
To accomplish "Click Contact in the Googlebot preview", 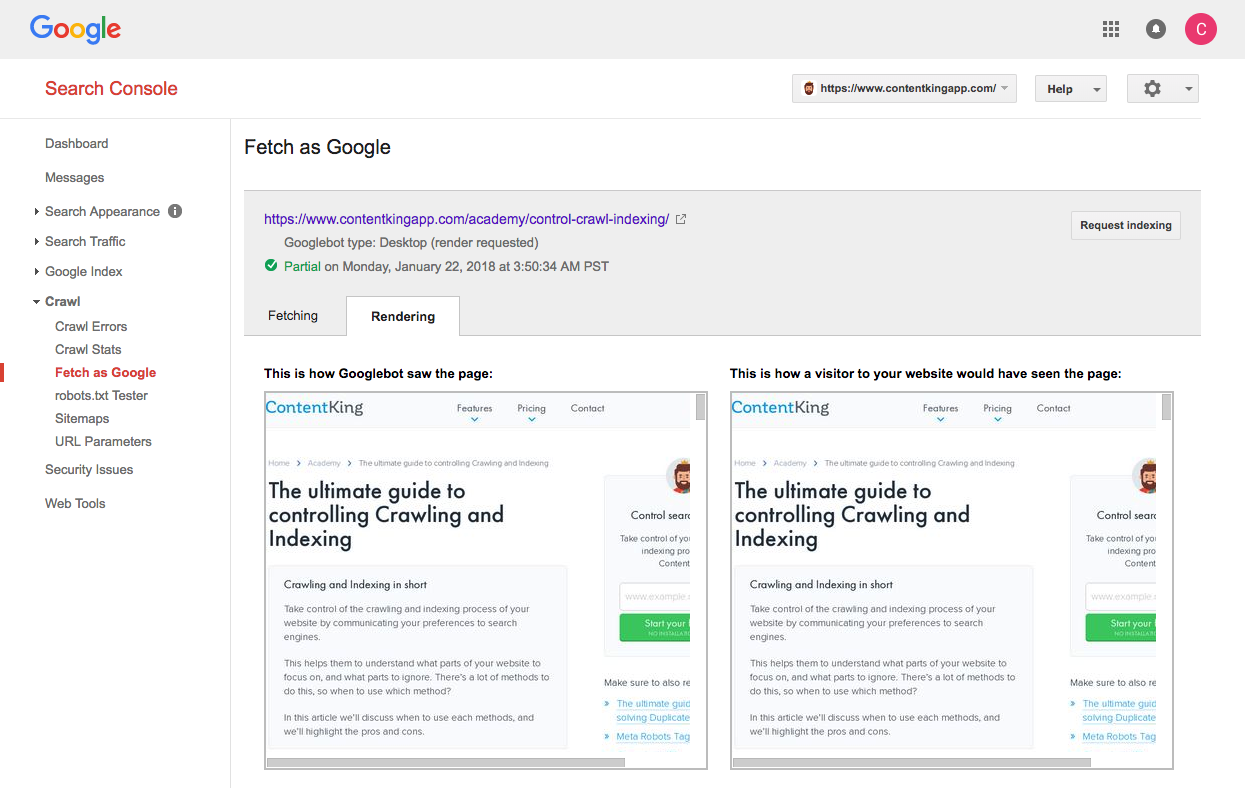I will 587,408.
